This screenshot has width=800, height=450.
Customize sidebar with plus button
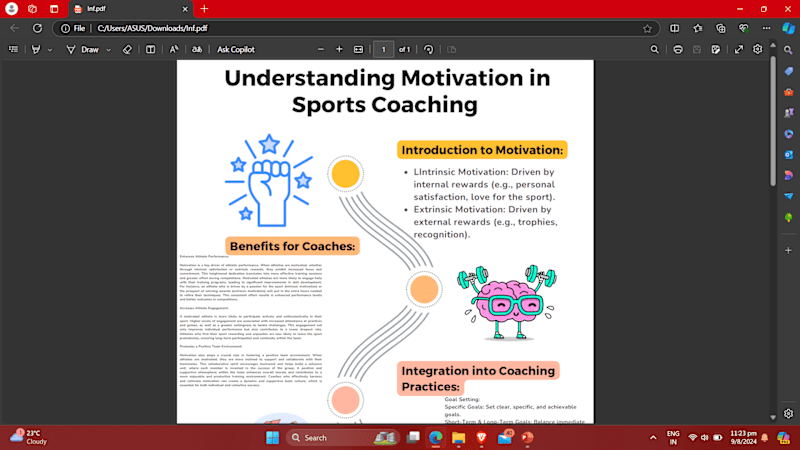coord(788,251)
